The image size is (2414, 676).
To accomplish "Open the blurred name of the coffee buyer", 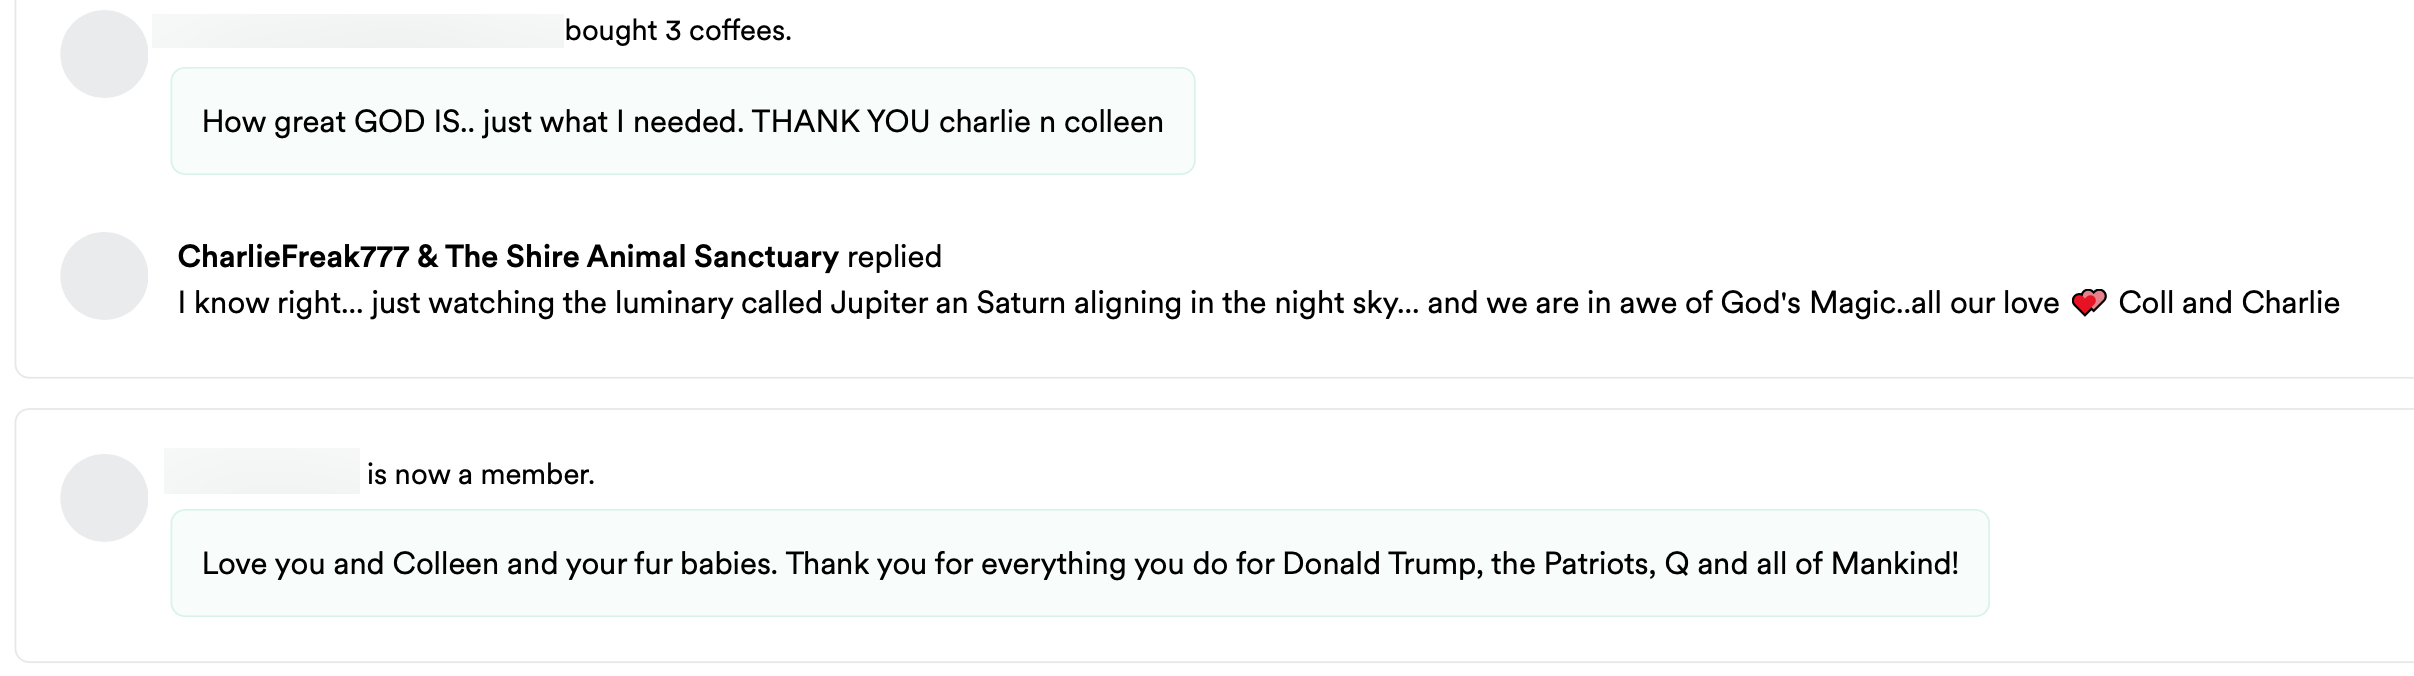I will pyautogui.click(x=357, y=31).
